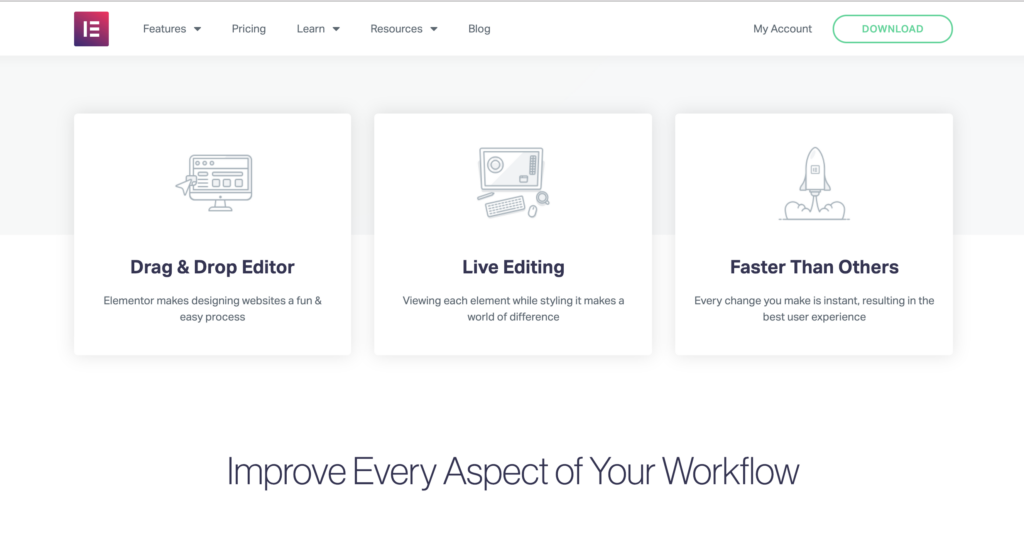Go to the Pricing page
The width and height of the screenshot is (1024, 546).
click(x=249, y=29)
